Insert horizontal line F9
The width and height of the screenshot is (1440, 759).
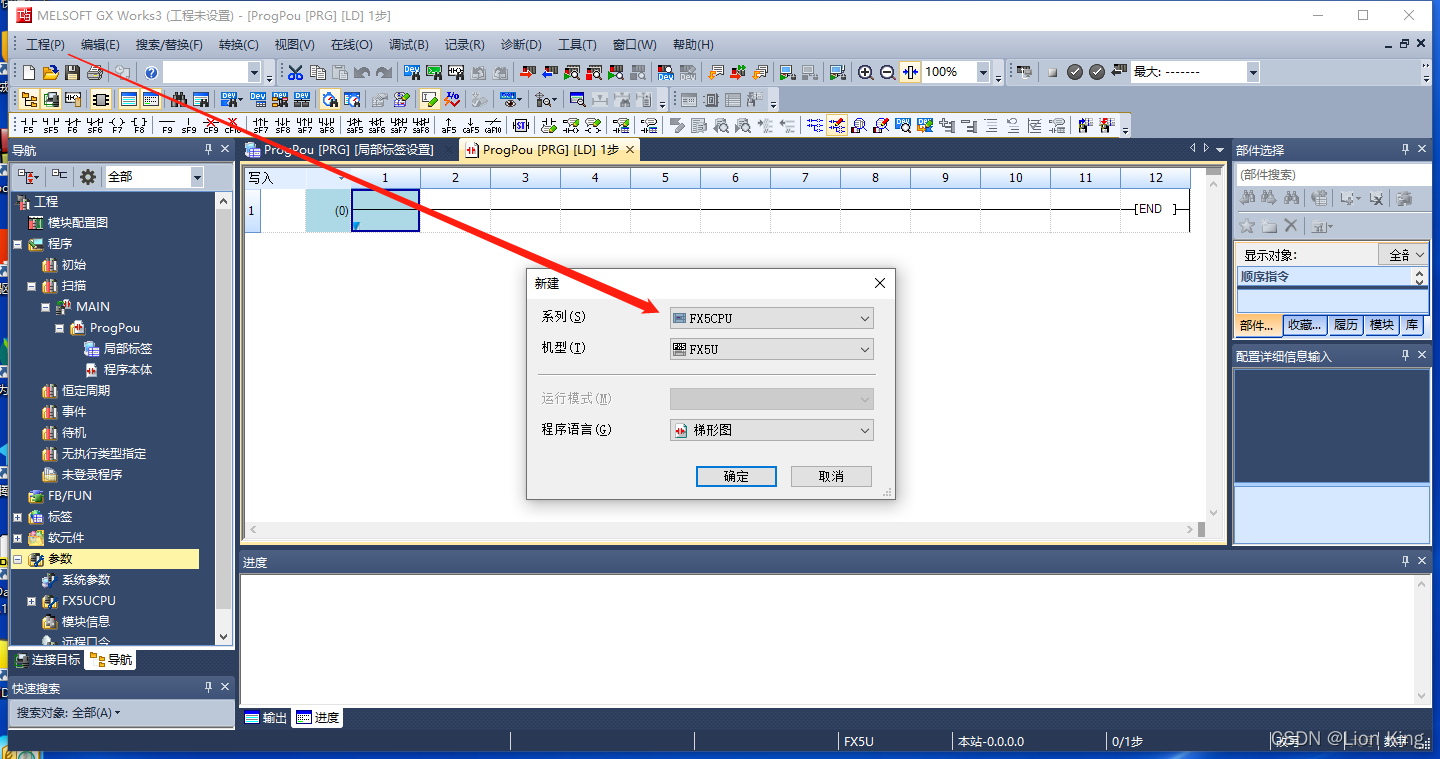[x=167, y=125]
